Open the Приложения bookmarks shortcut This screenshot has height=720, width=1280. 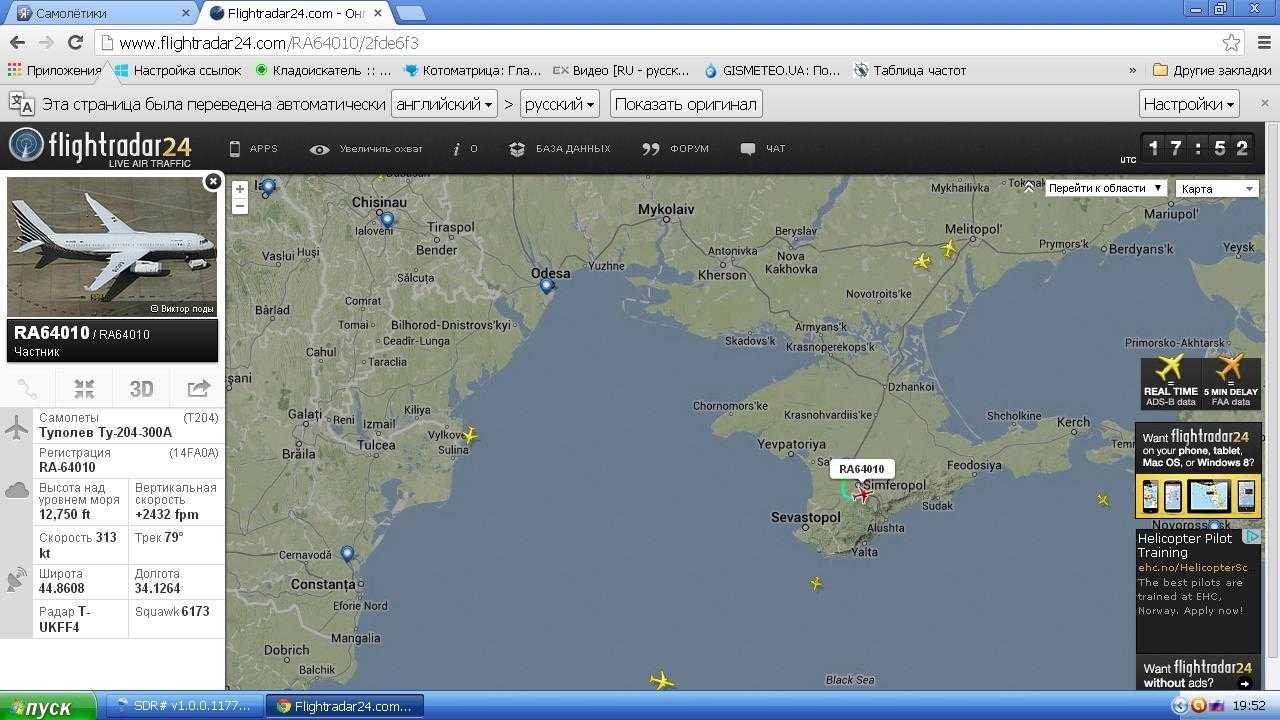click(56, 70)
